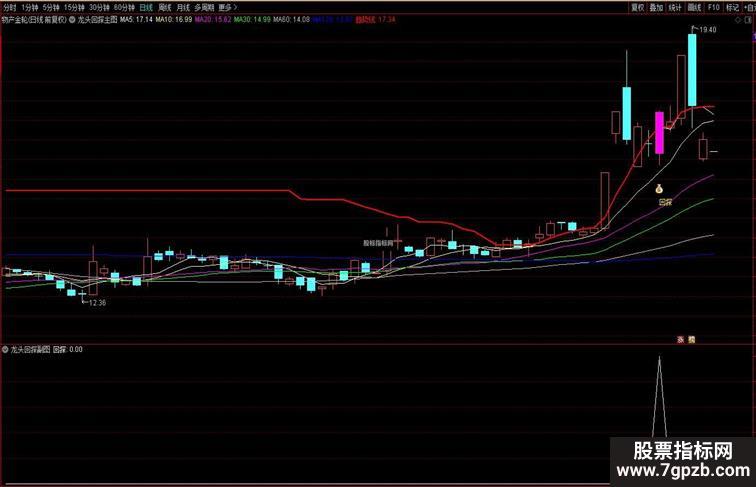Click the +自选 add to watchlist button
The image size is (756, 487).
[750, 7]
